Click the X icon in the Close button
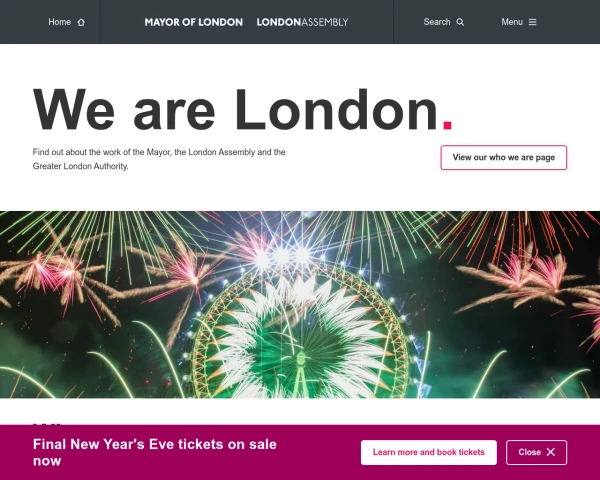 tap(551, 452)
